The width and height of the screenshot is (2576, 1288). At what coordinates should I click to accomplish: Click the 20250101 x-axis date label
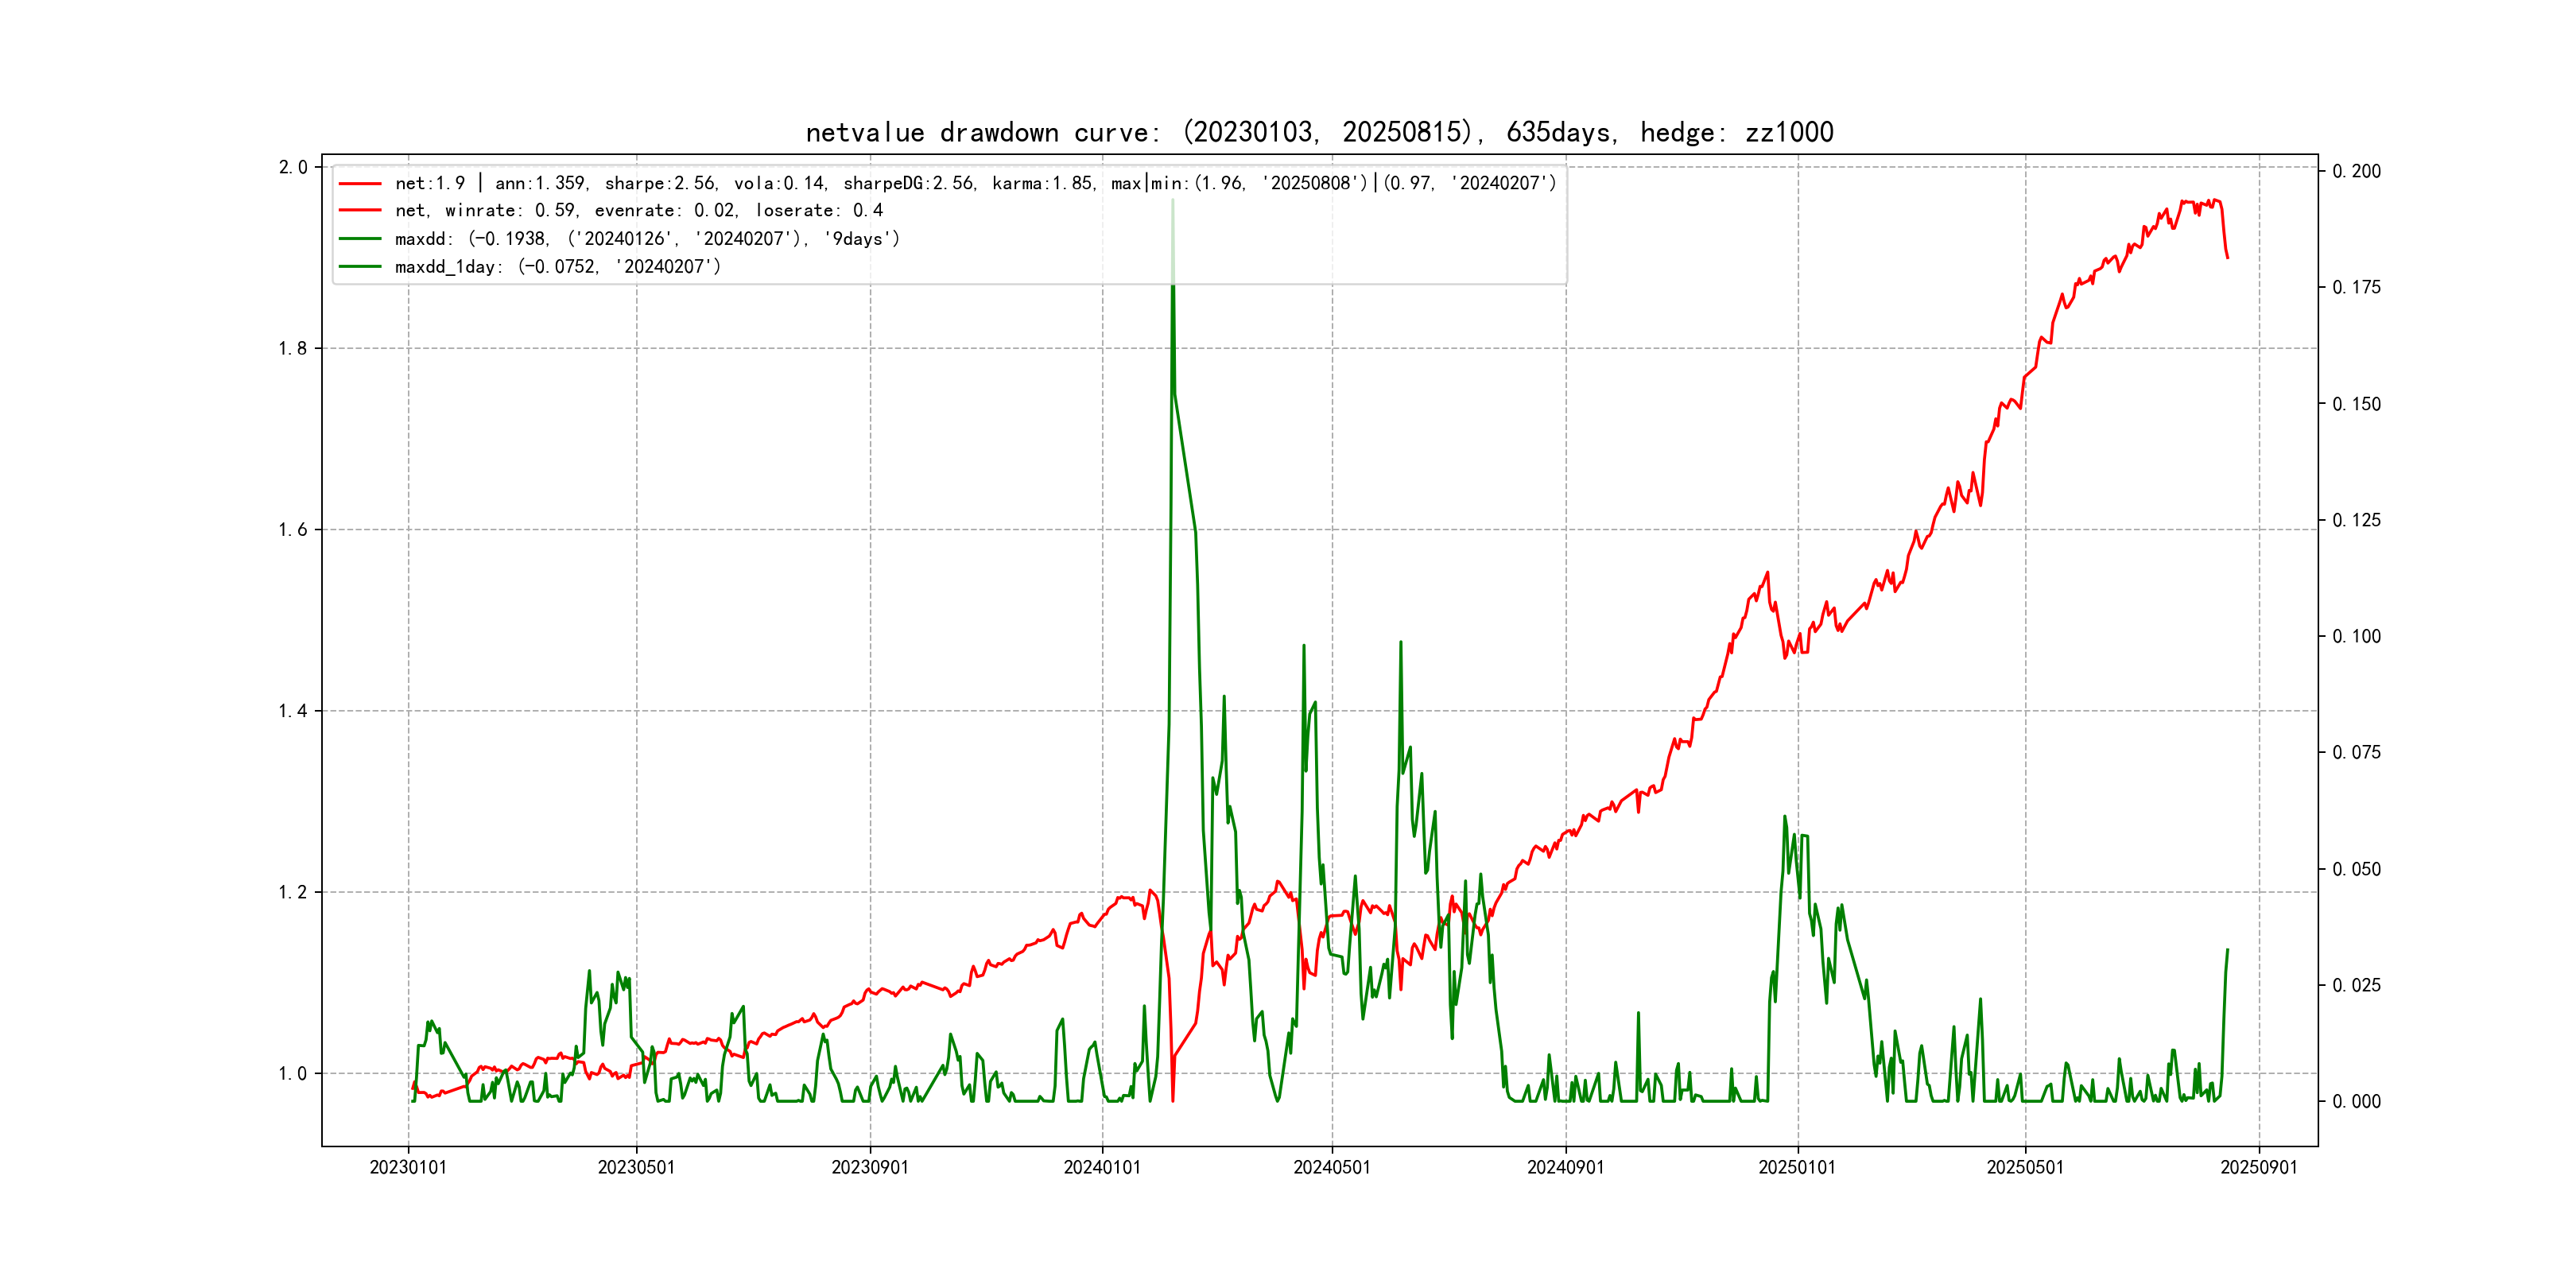point(1797,1167)
